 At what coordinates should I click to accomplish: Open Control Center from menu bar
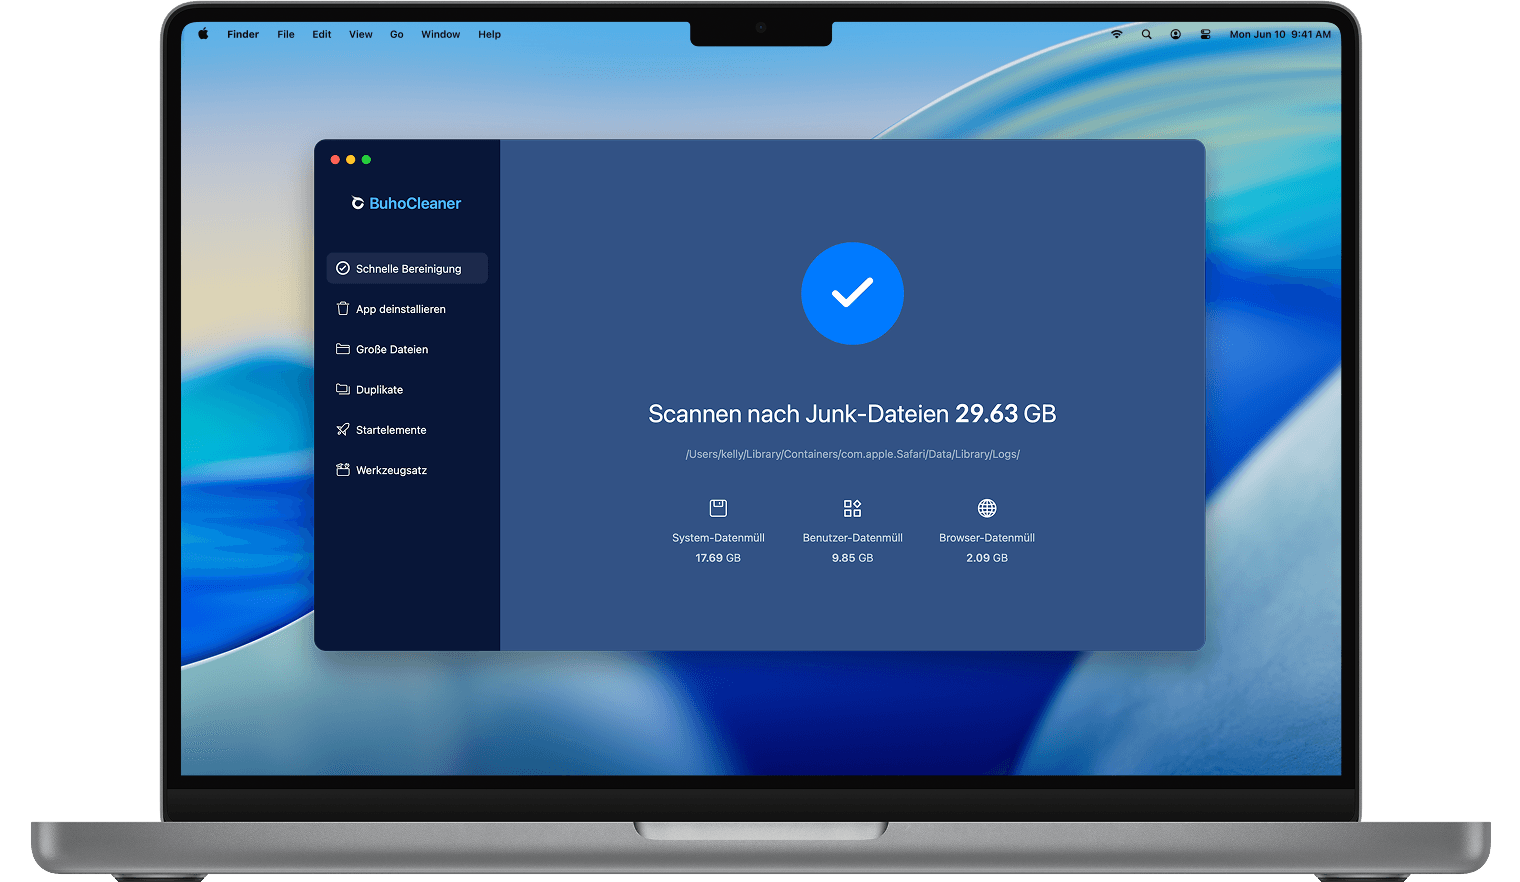[x=1205, y=34]
